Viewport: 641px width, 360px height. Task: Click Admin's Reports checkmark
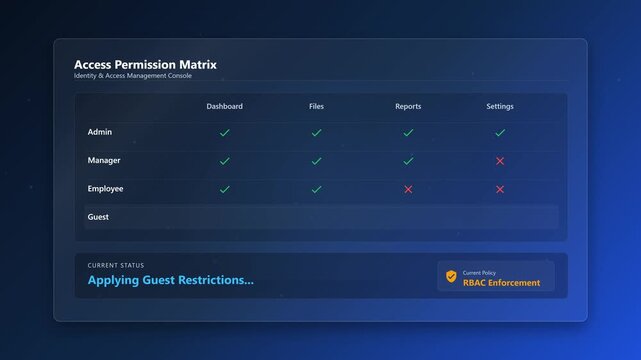(408, 133)
